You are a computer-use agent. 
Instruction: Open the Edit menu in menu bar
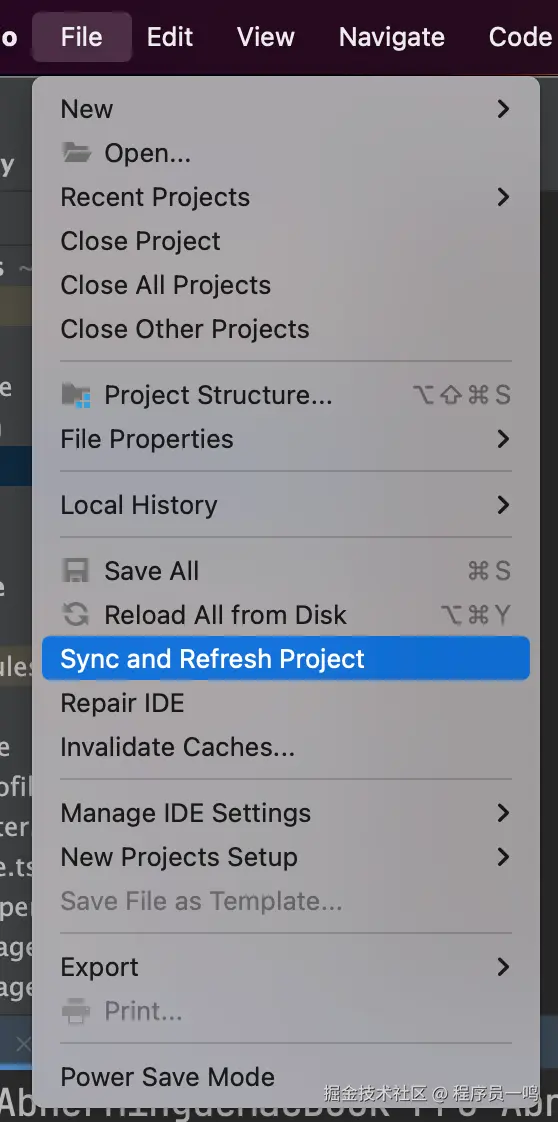(x=170, y=36)
